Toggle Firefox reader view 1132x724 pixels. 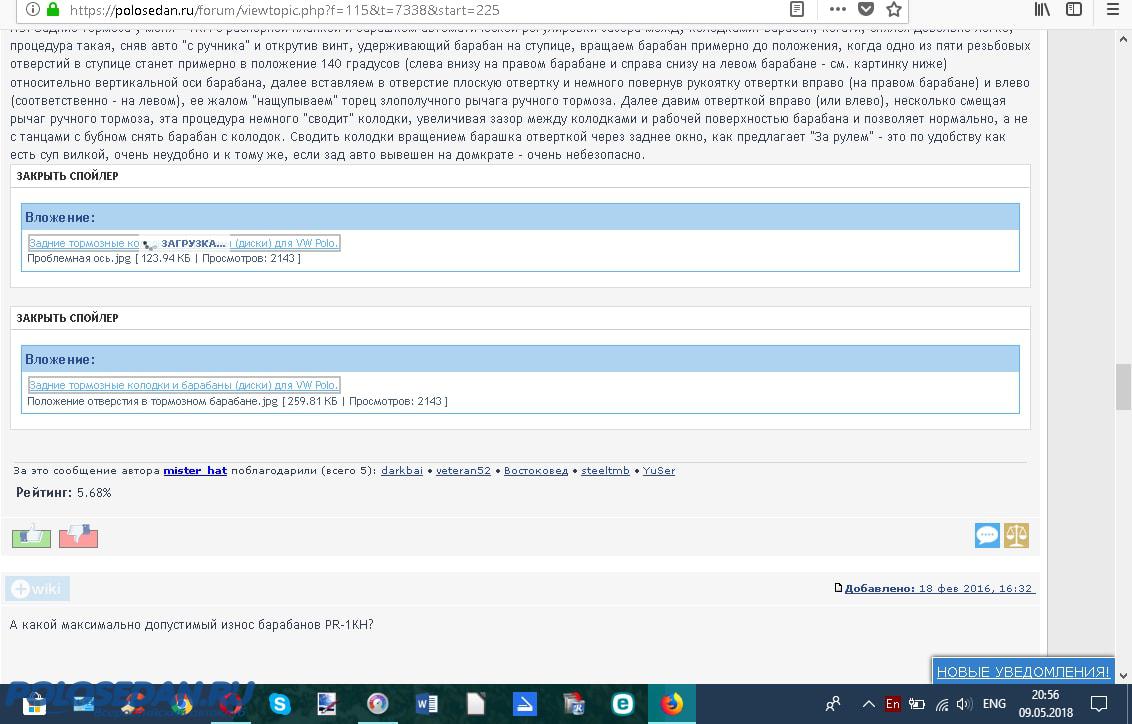[797, 10]
